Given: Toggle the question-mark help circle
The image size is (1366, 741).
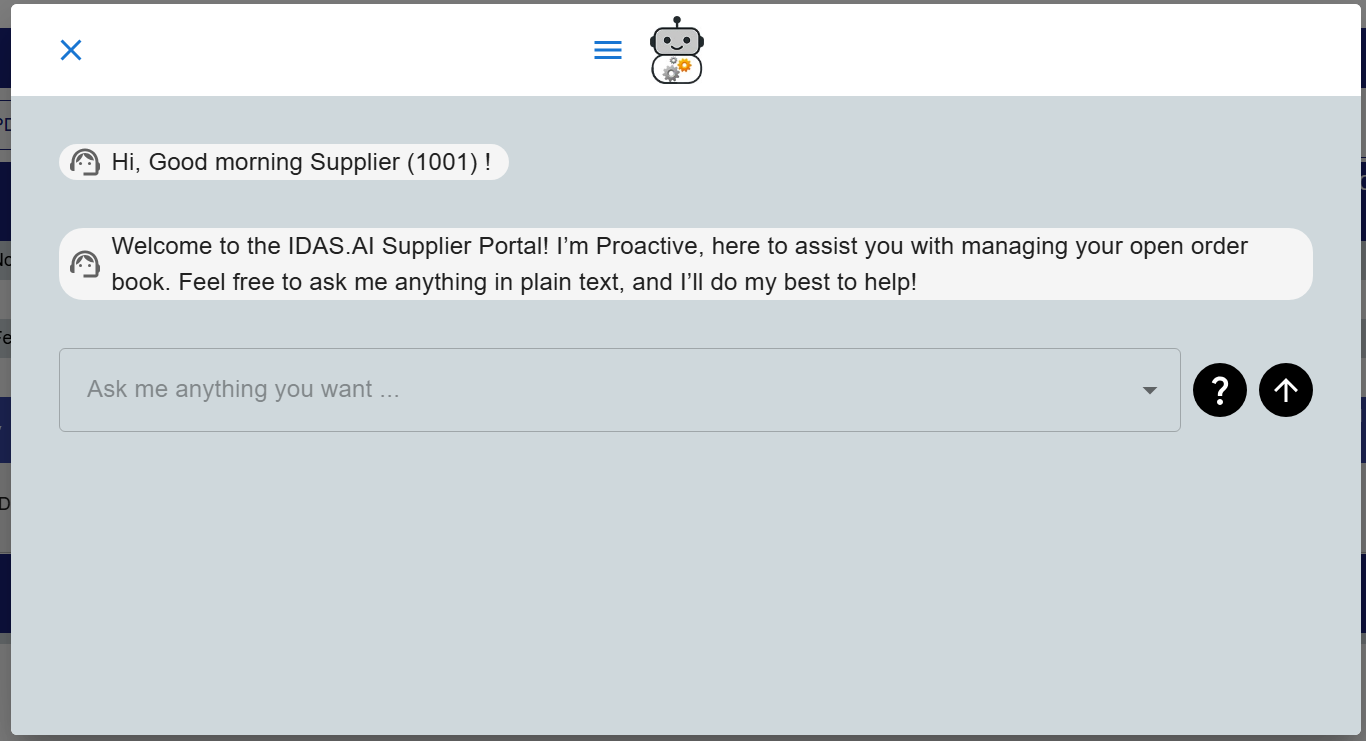Looking at the screenshot, I should 1220,390.
